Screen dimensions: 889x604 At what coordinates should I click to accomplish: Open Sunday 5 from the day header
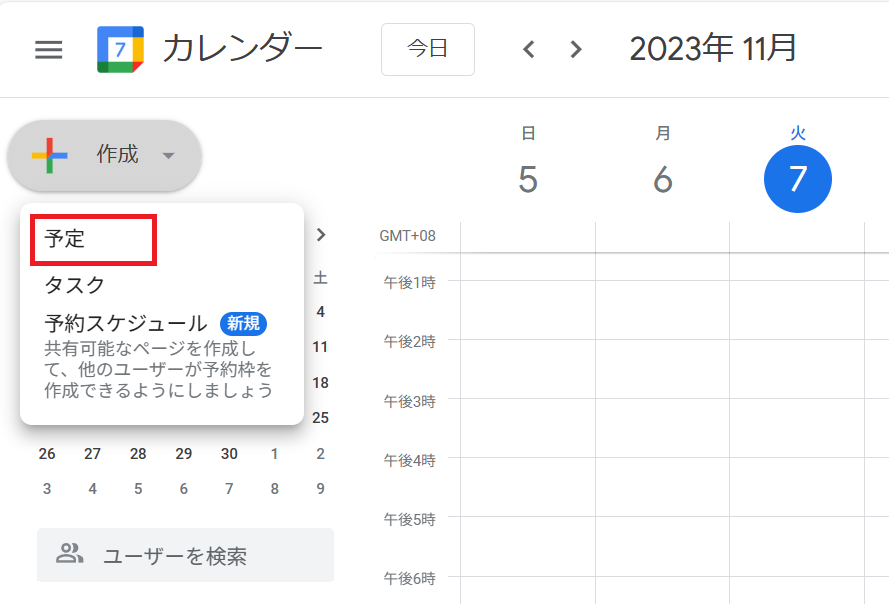528,180
